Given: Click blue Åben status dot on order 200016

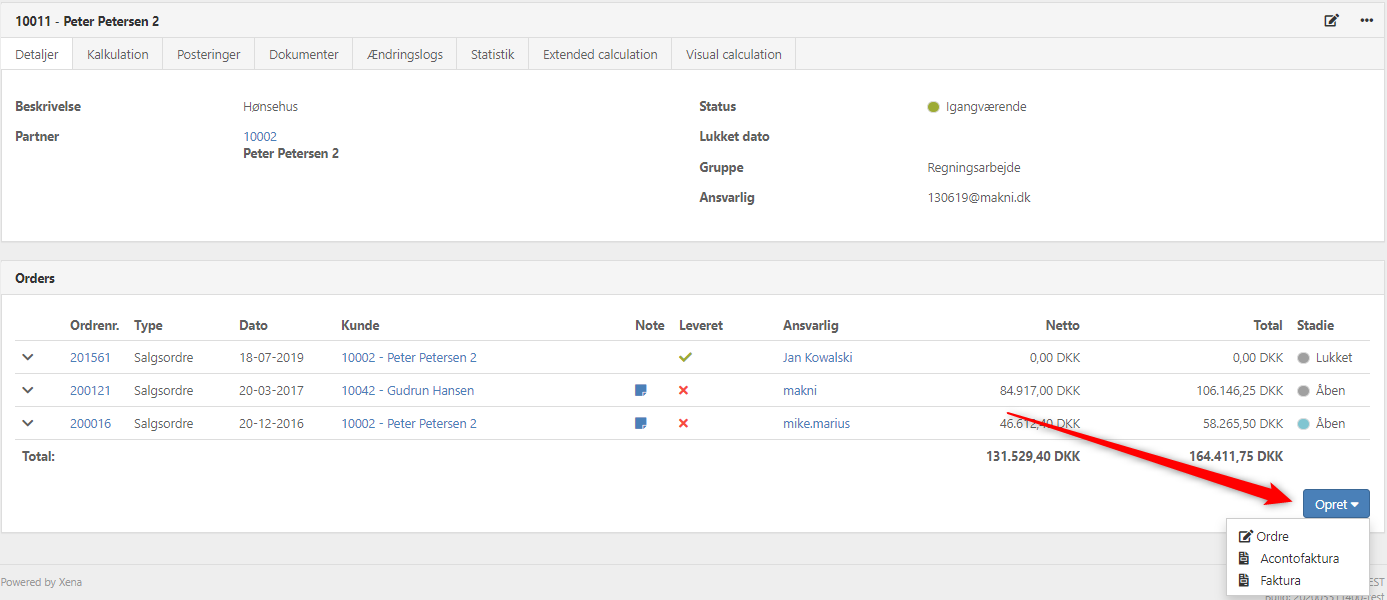Looking at the screenshot, I should (x=1303, y=424).
